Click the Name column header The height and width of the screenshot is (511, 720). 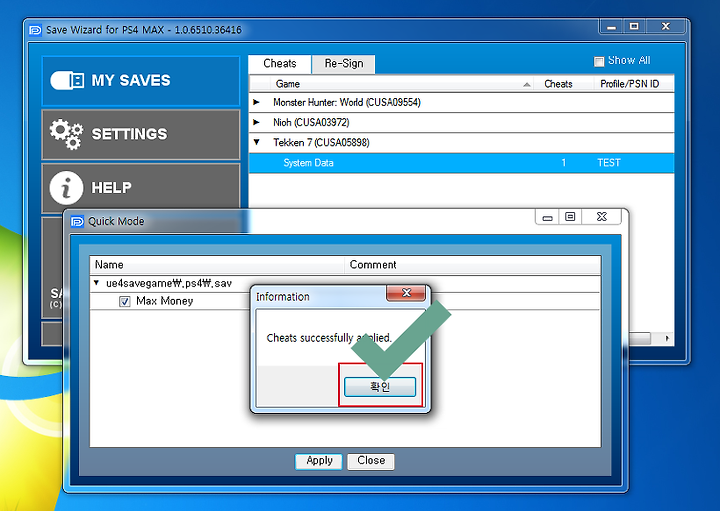click(217, 265)
